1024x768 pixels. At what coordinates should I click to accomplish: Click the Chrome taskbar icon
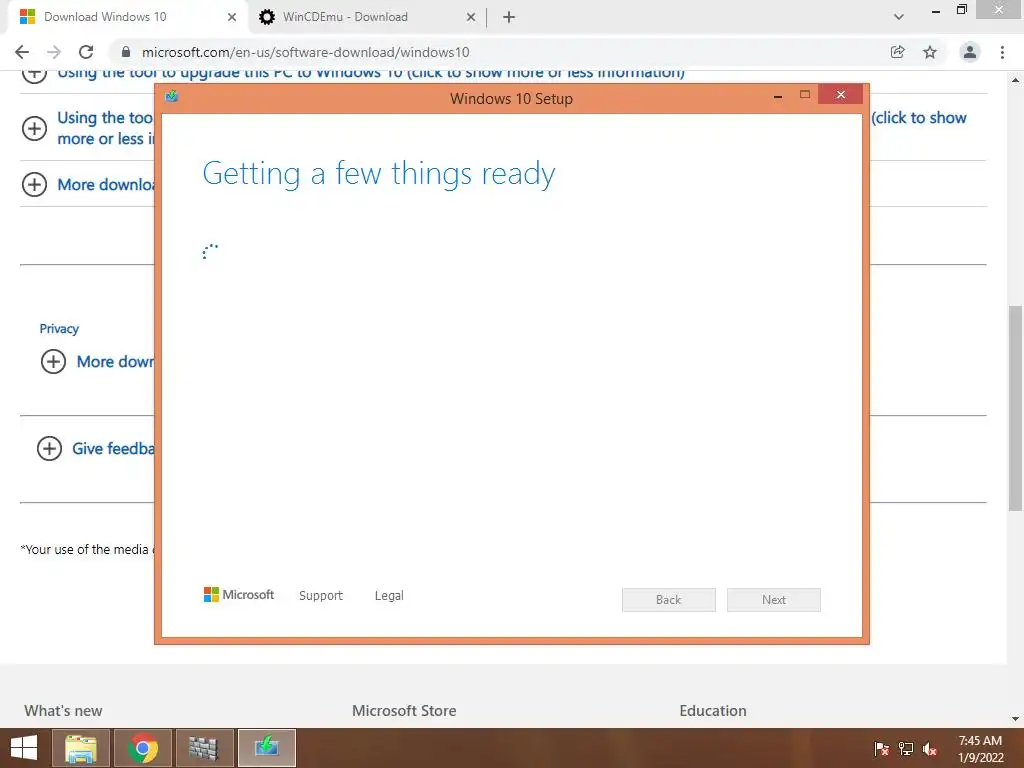click(x=143, y=748)
